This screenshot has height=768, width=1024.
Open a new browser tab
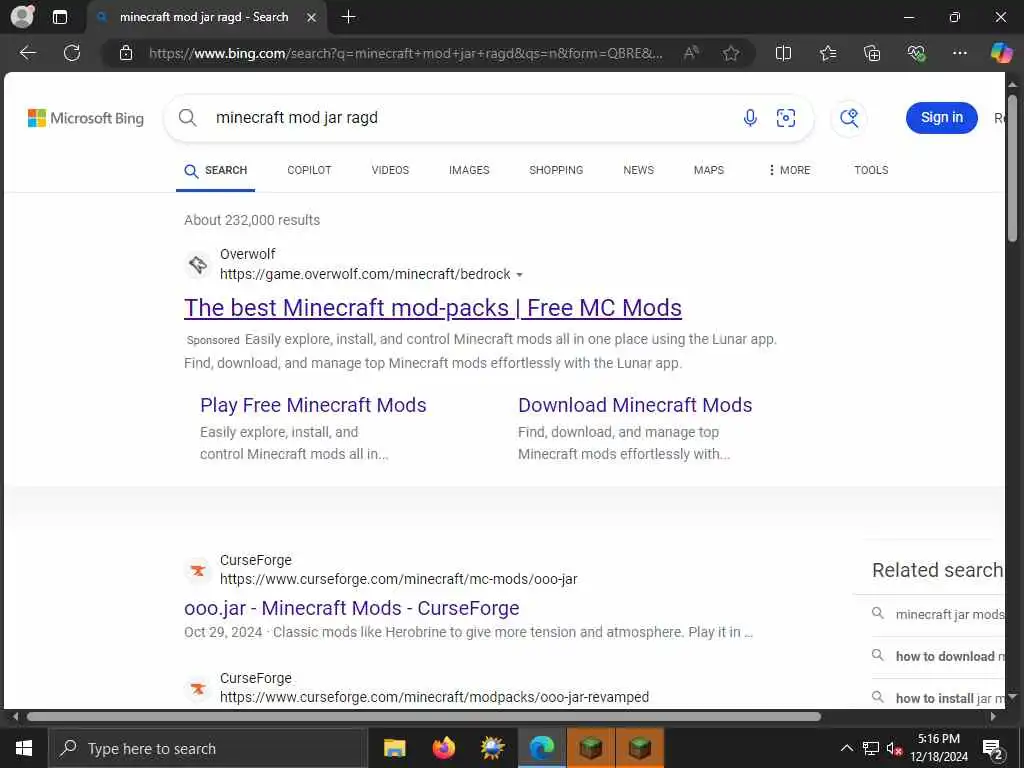point(349,17)
